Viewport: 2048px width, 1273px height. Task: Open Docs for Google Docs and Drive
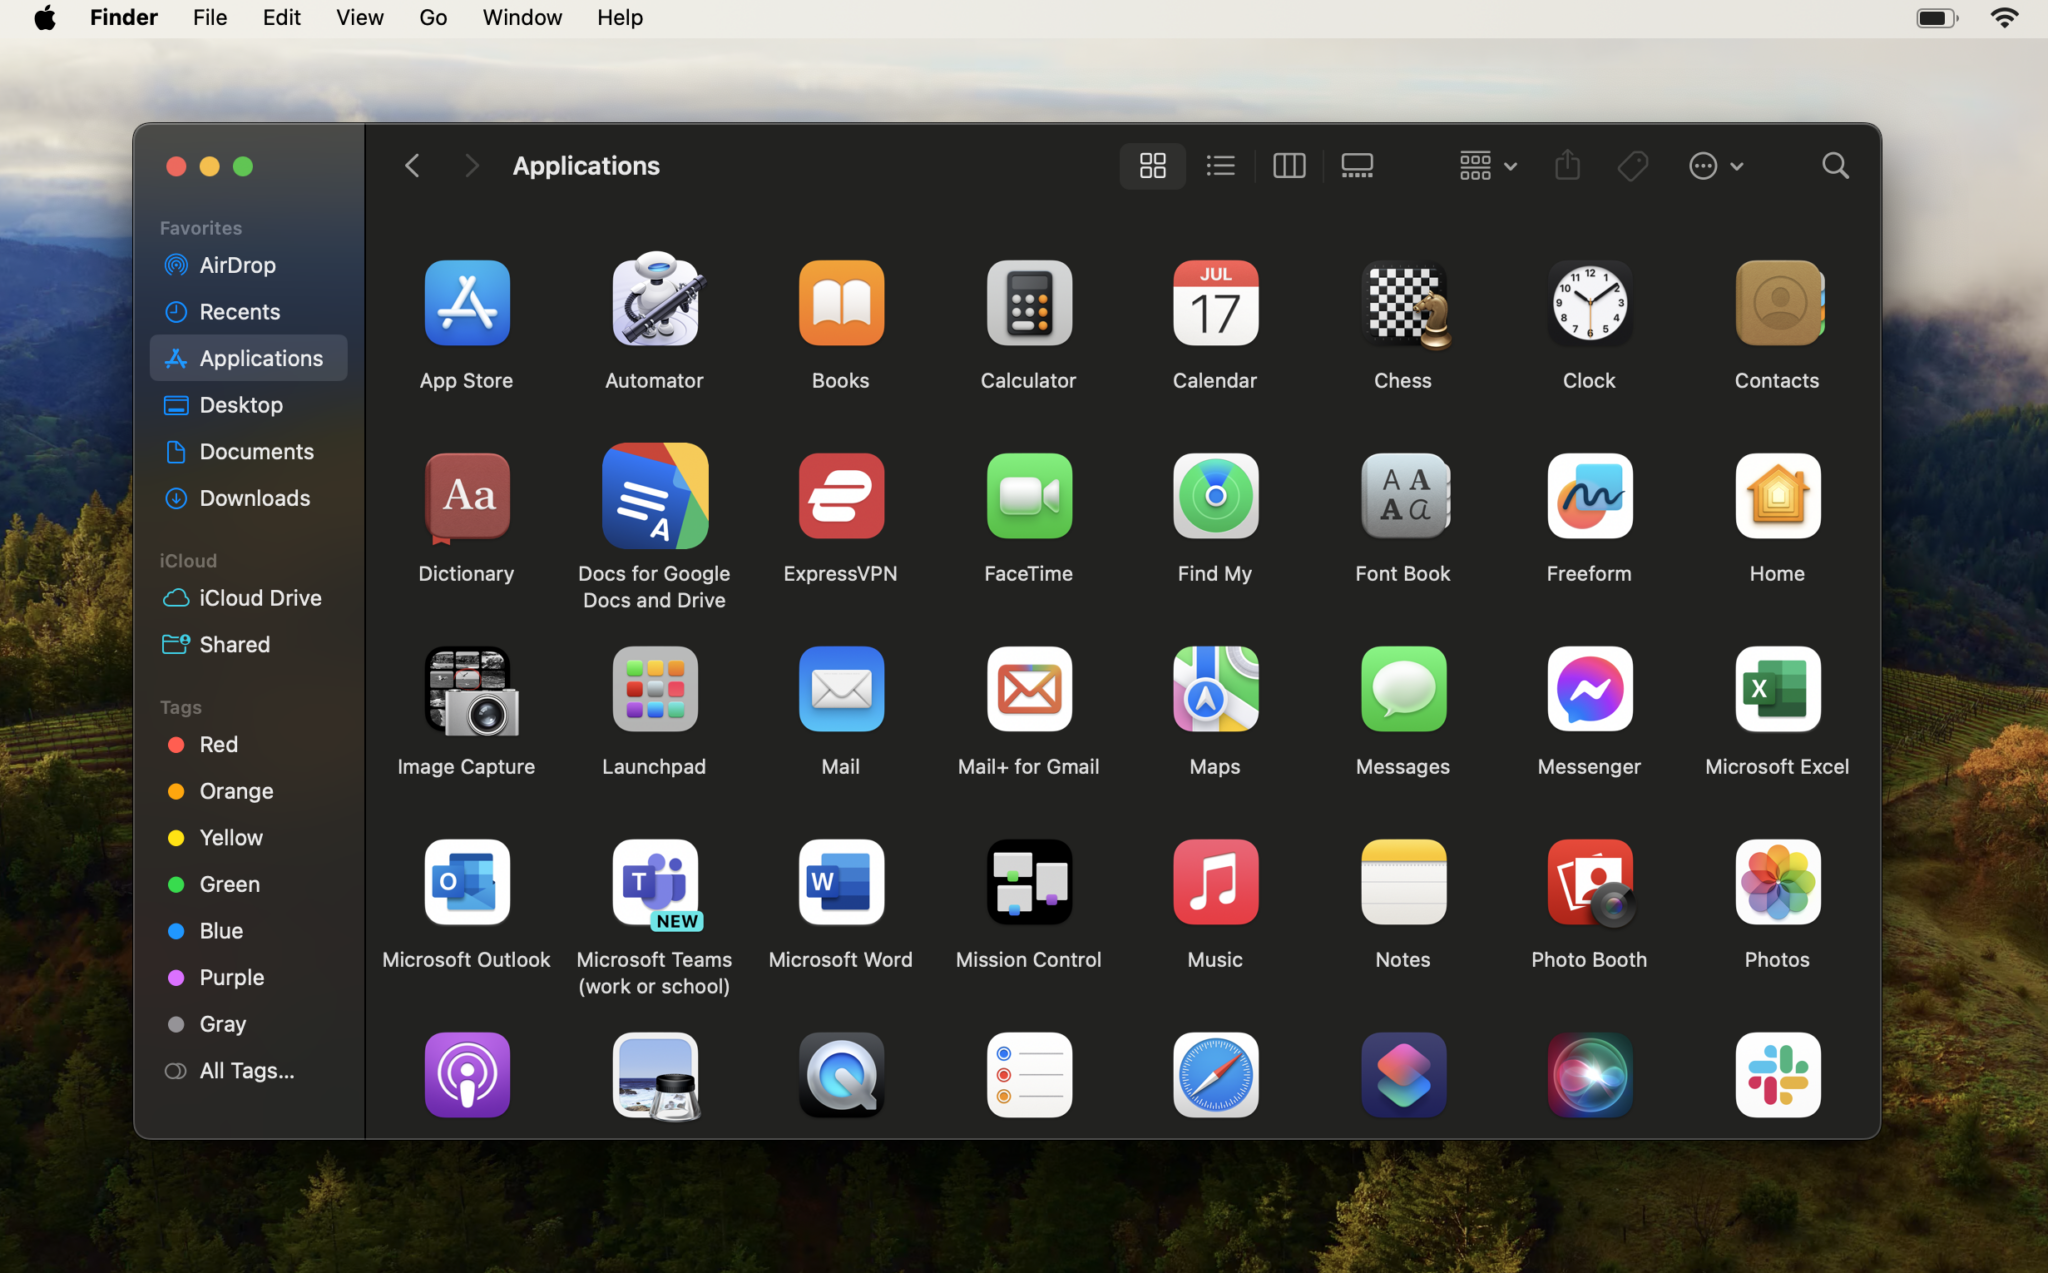[x=653, y=495]
